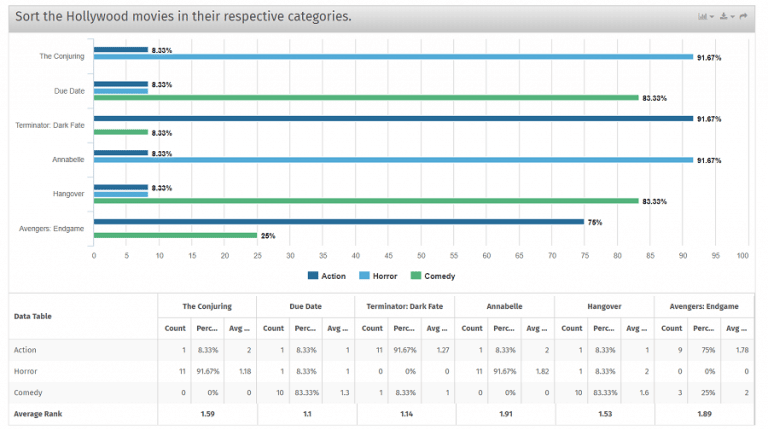
Task: Toggle the Comedy series in legend
Action: coord(433,276)
